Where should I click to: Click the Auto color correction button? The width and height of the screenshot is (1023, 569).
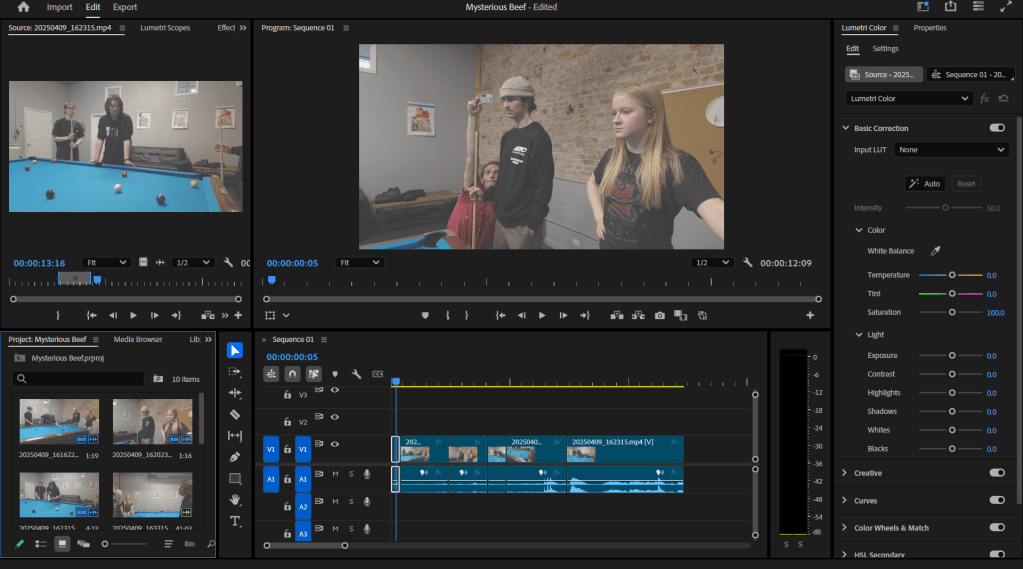[924, 184]
